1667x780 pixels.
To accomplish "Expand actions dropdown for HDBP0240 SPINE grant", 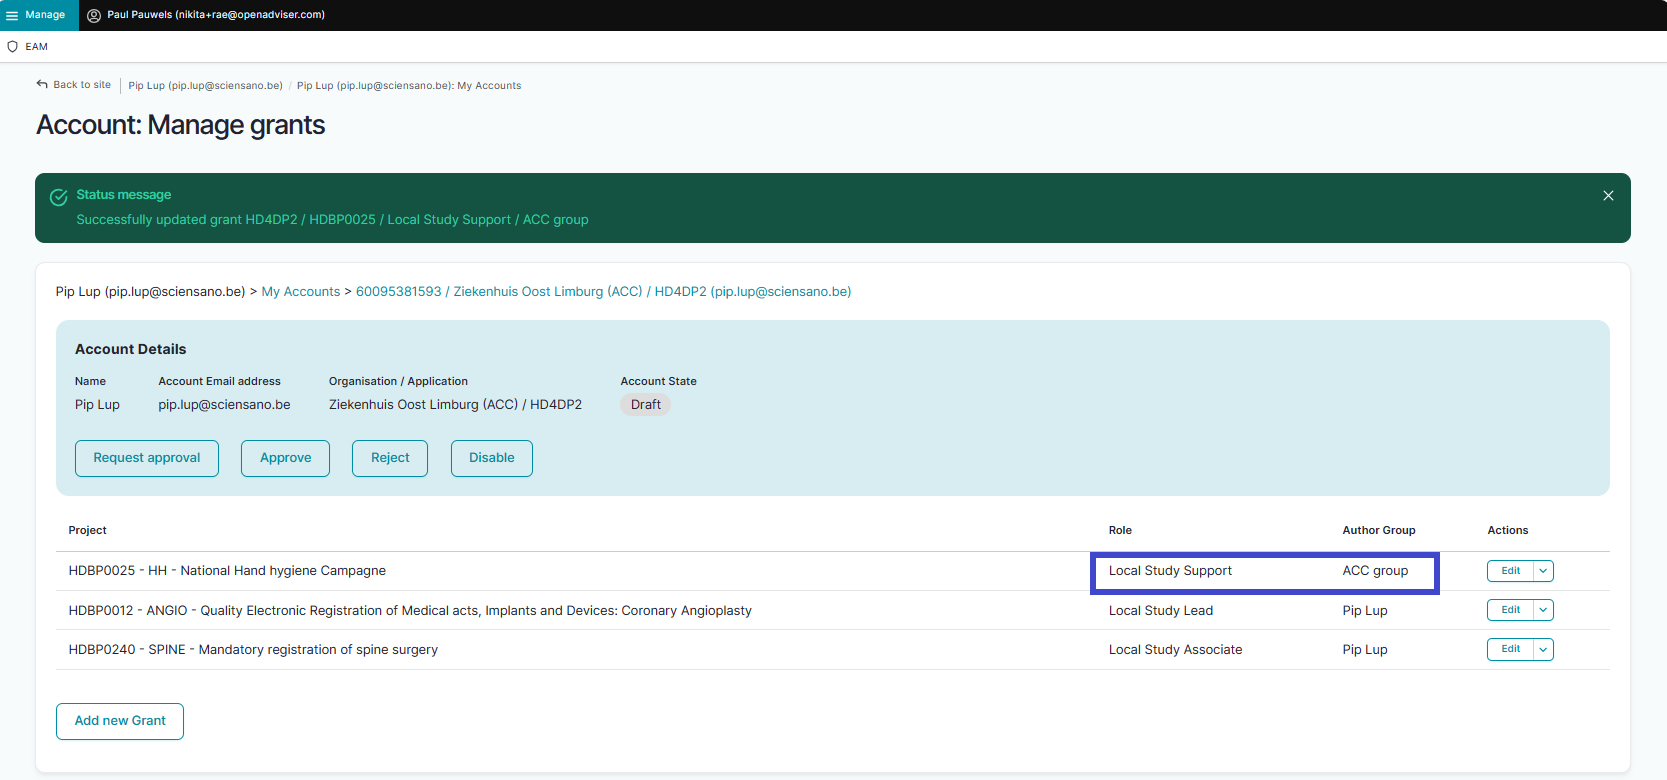I will pos(1543,650).
